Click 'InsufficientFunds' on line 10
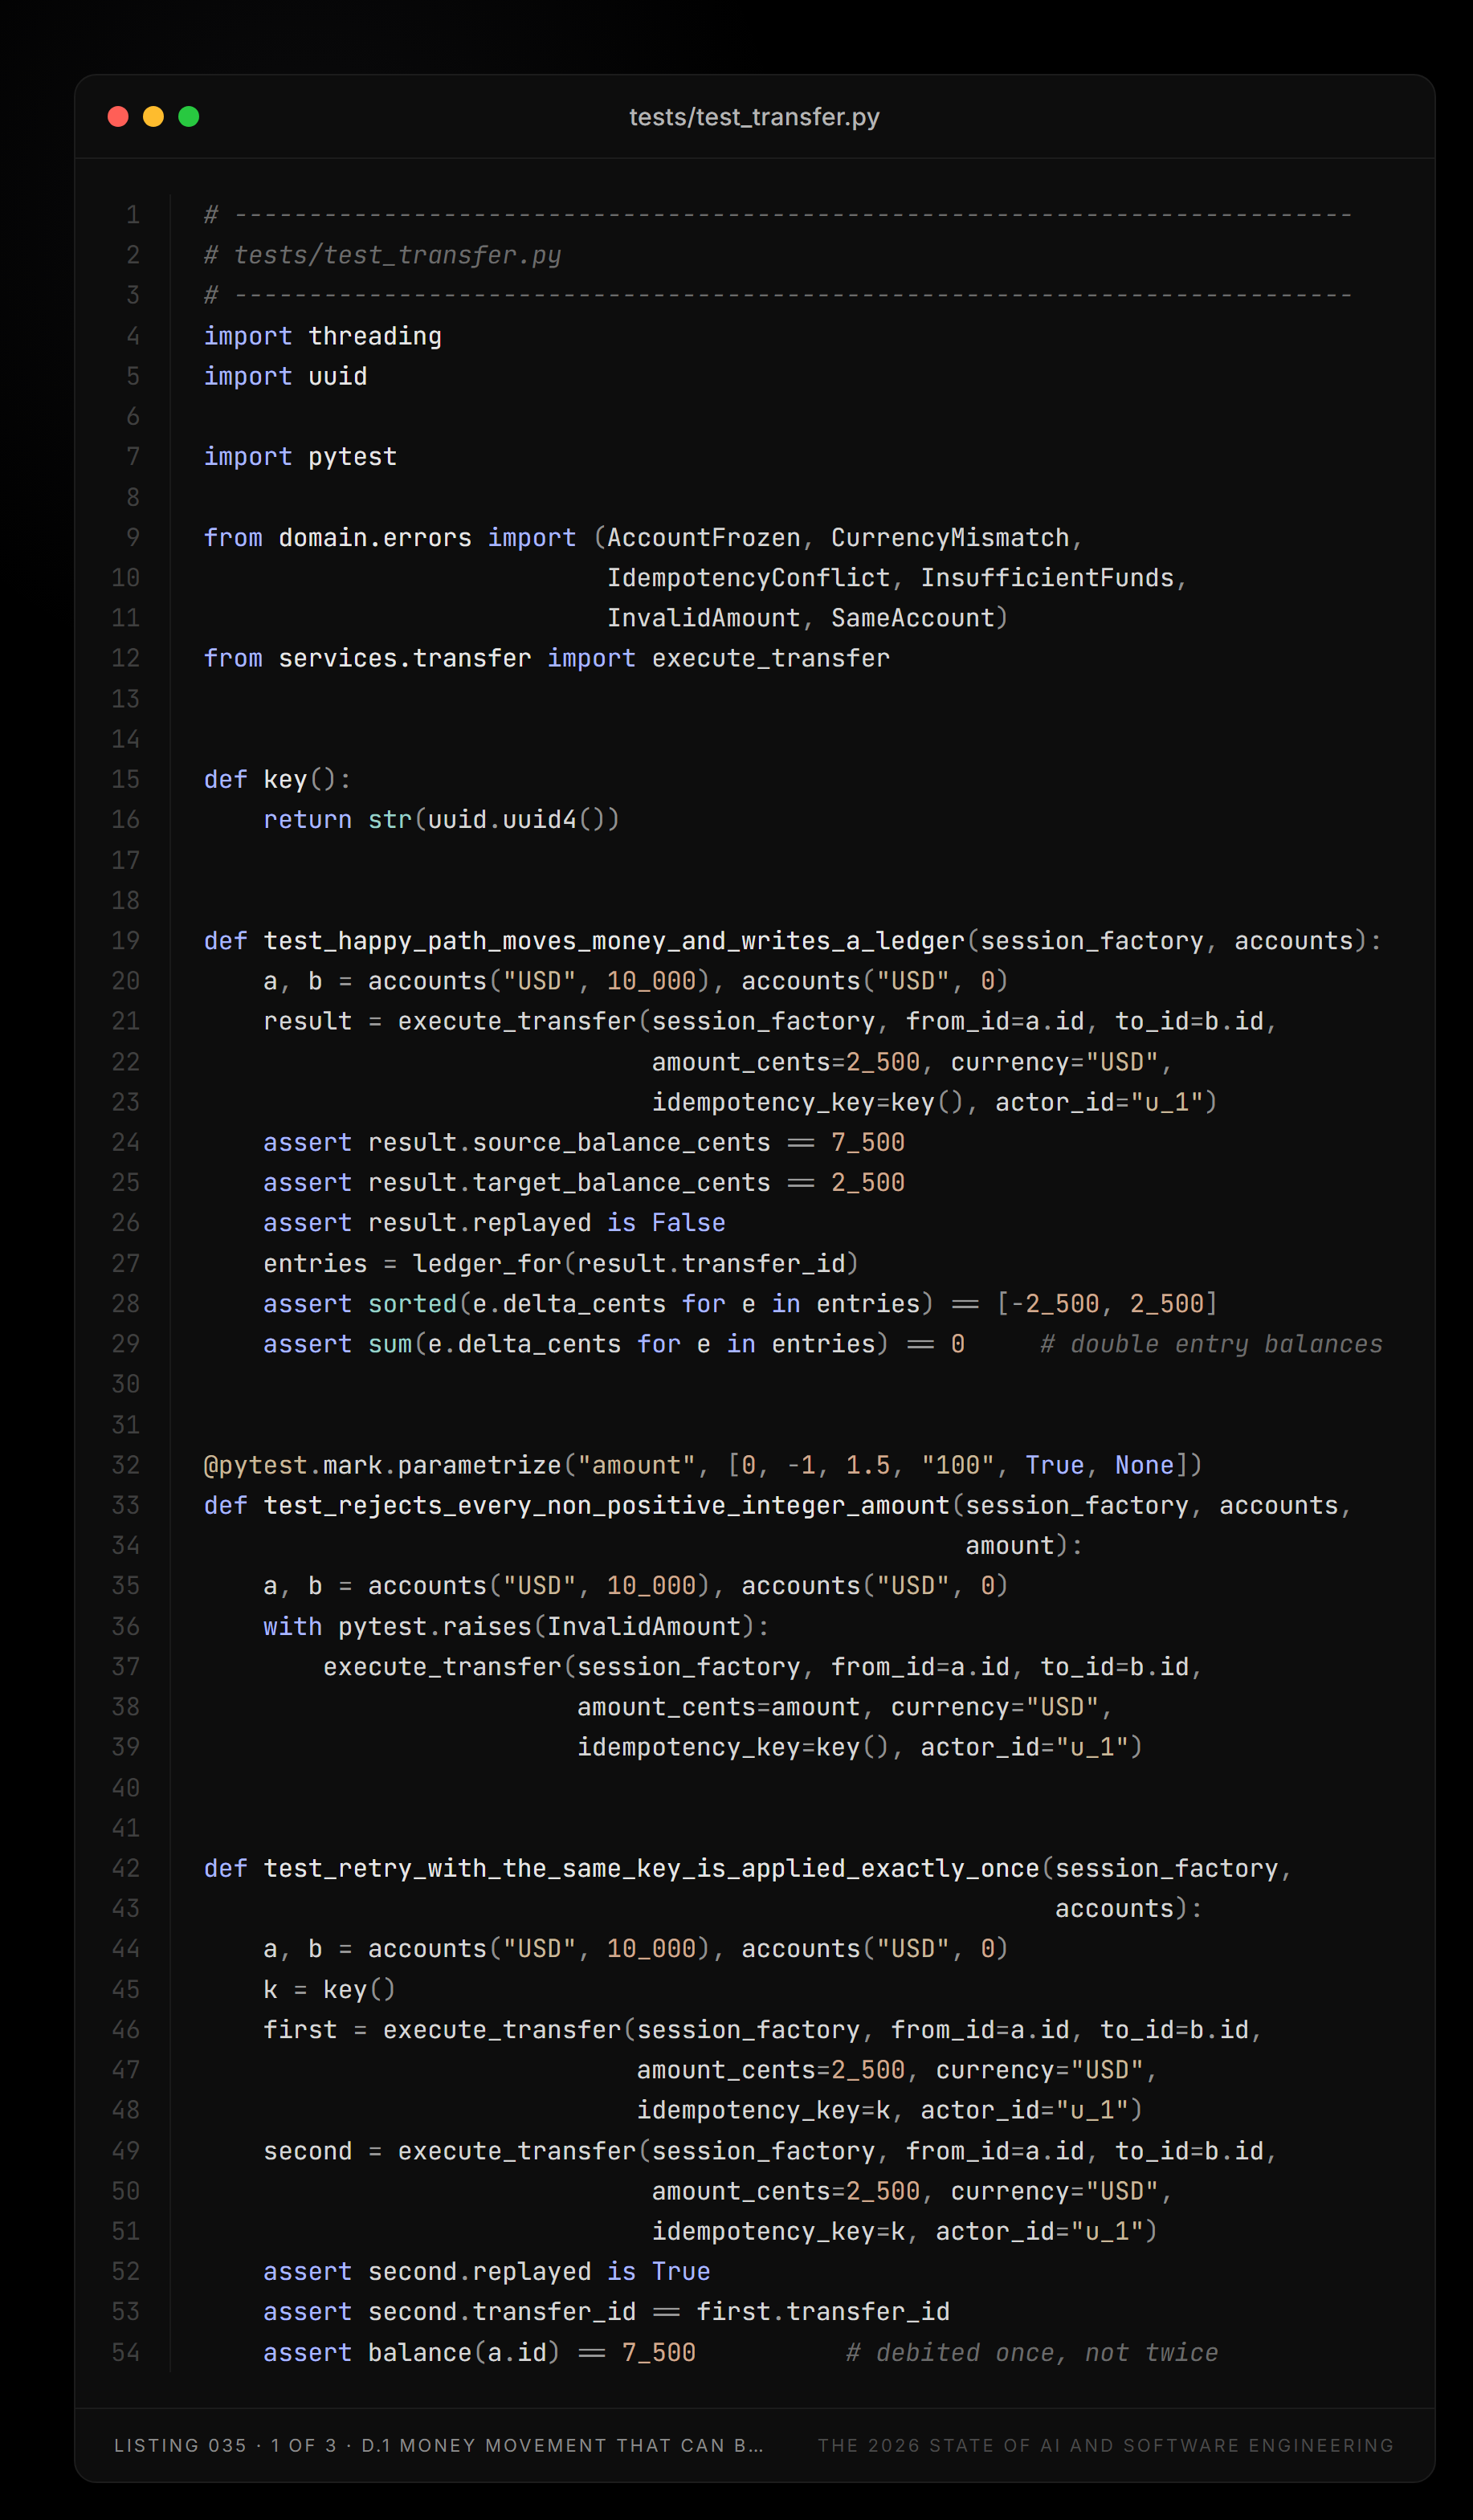Viewport: 1473px width, 2520px height. click(1047, 578)
